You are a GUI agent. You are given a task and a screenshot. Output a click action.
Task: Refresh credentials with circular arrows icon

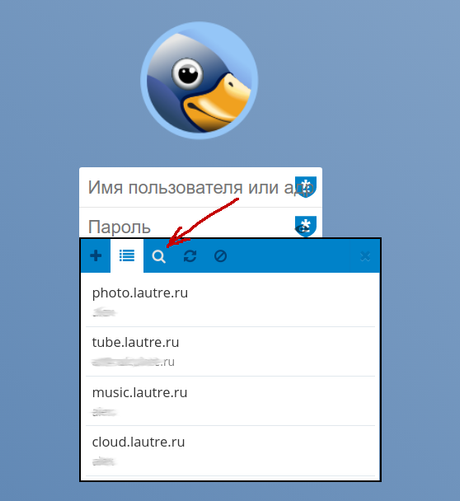pyautogui.click(x=190, y=256)
